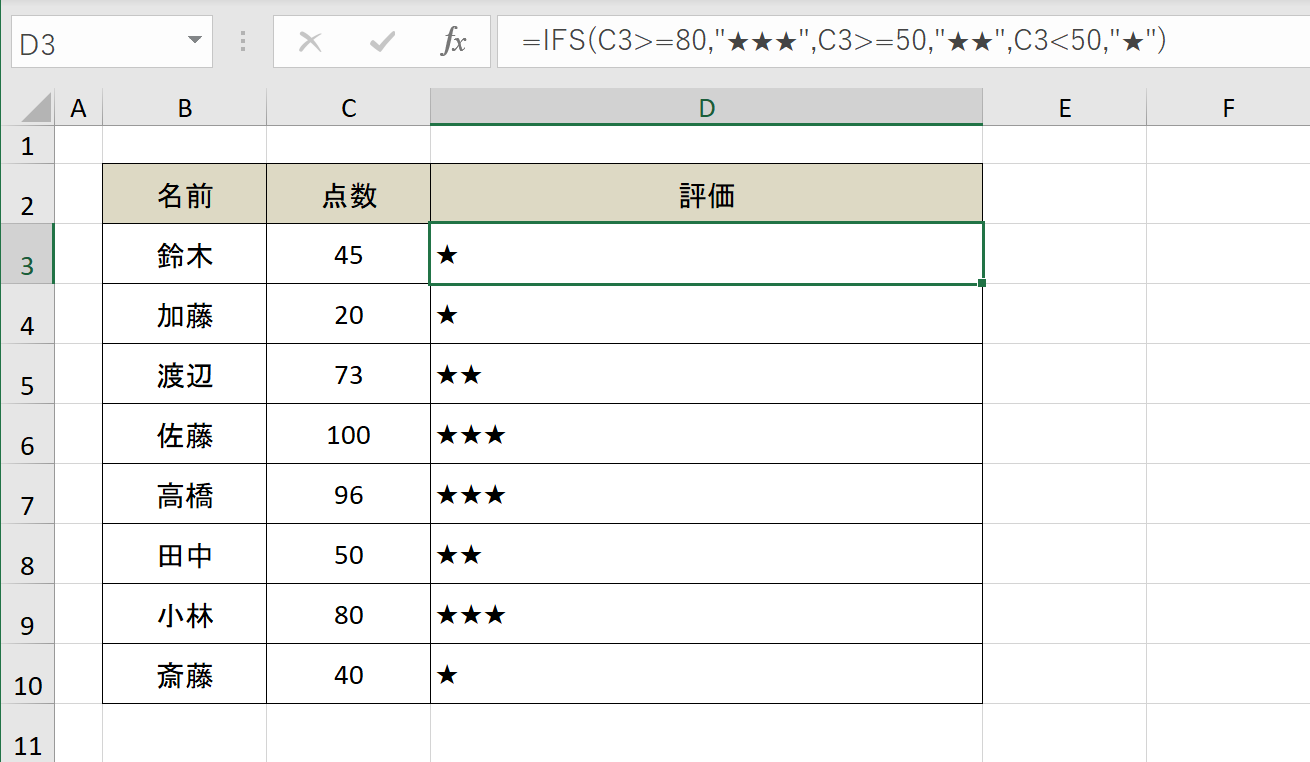This screenshot has width=1310, height=762.
Task: Select row 3 header
Action: pyautogui.click(x=27, y=254)
